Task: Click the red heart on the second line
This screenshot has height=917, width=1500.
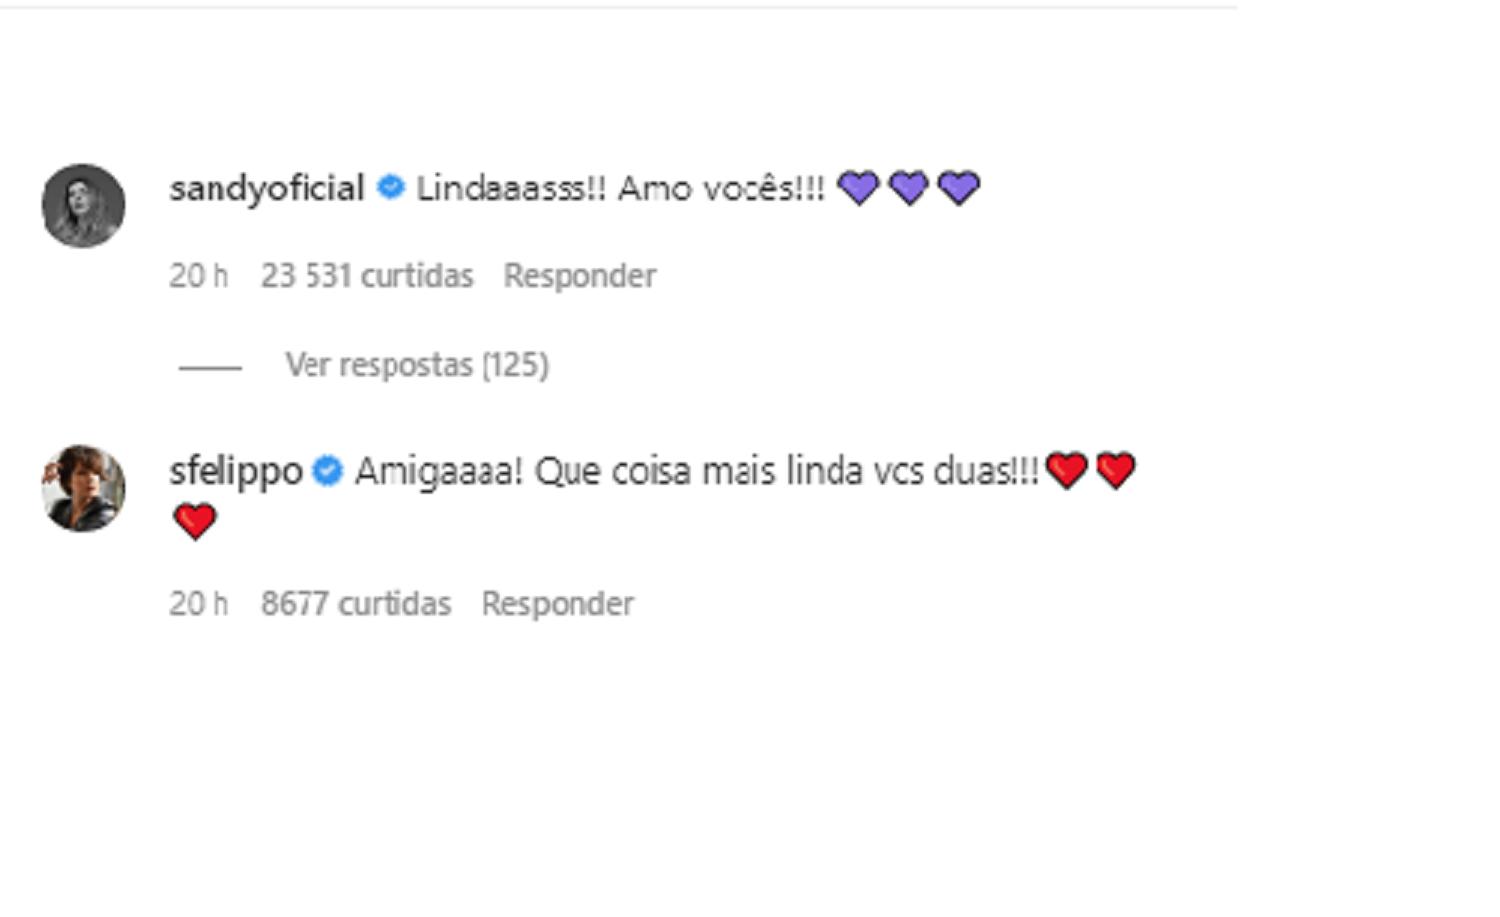Action: (194, 521)
